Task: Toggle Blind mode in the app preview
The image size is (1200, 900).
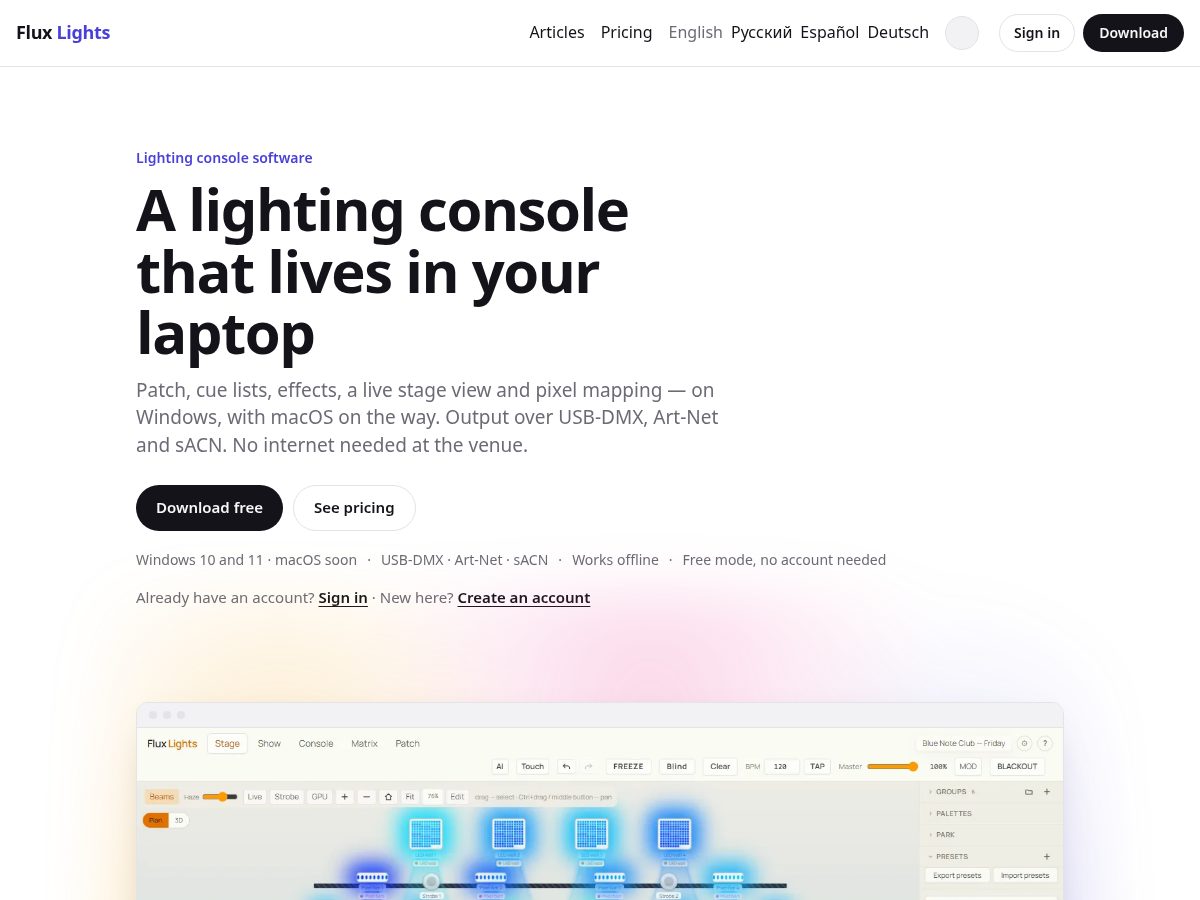Action: (677, 767)
